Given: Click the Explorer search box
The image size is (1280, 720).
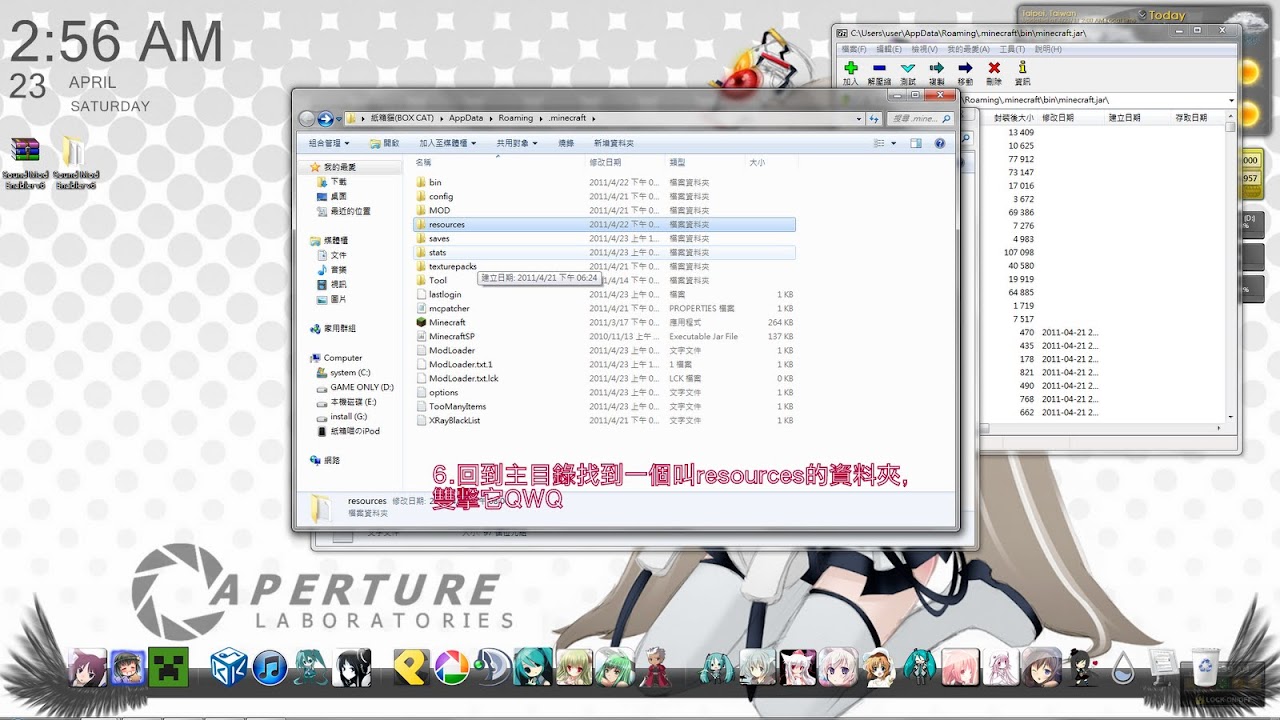Looking at the screenshot, I should pyautogui.click(x=919, y=118).
